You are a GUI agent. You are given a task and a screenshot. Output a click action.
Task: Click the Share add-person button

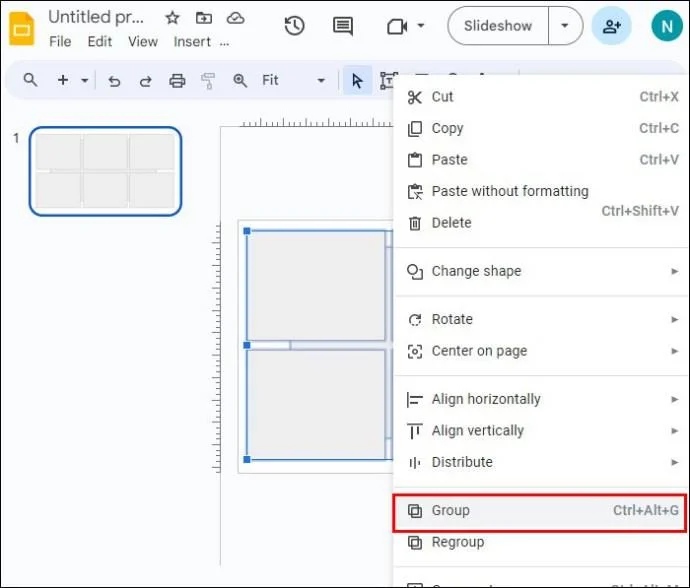point(612,26)
